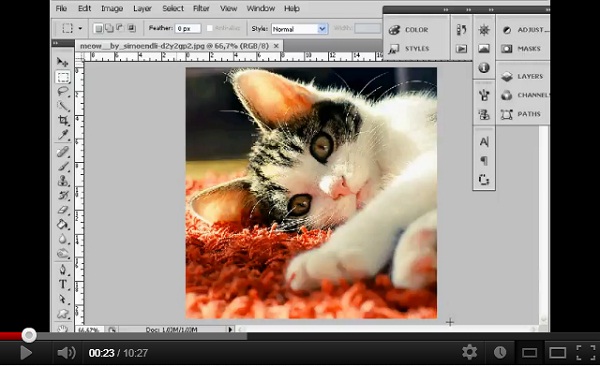
Task: Toggle the Anti-alias checkbox
Action: [210, 28]
